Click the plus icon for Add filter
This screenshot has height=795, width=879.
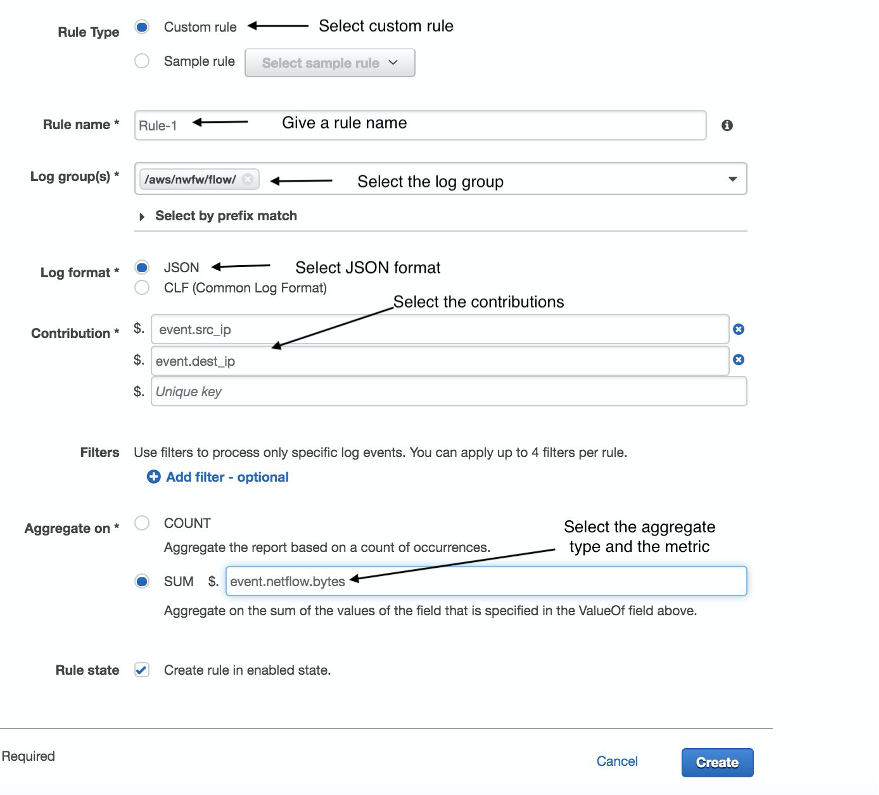(x=154, y=477)
